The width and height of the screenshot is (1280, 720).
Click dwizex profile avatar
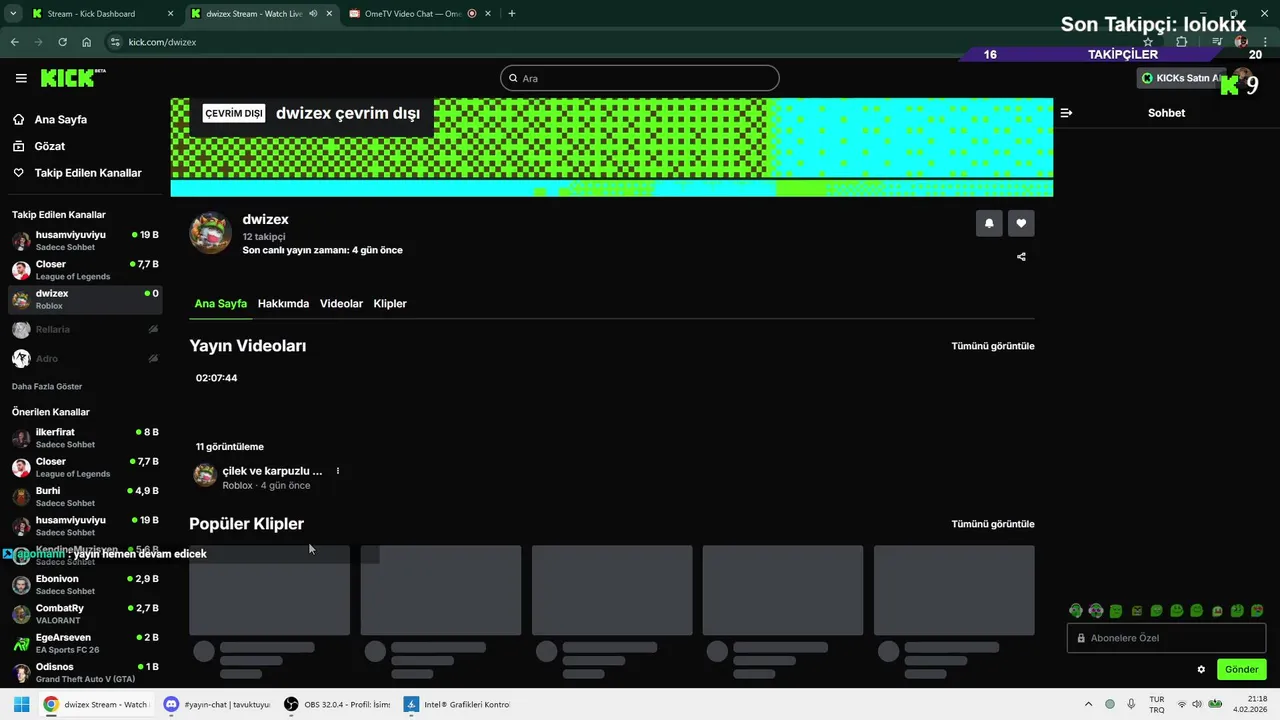click(211, 233)
